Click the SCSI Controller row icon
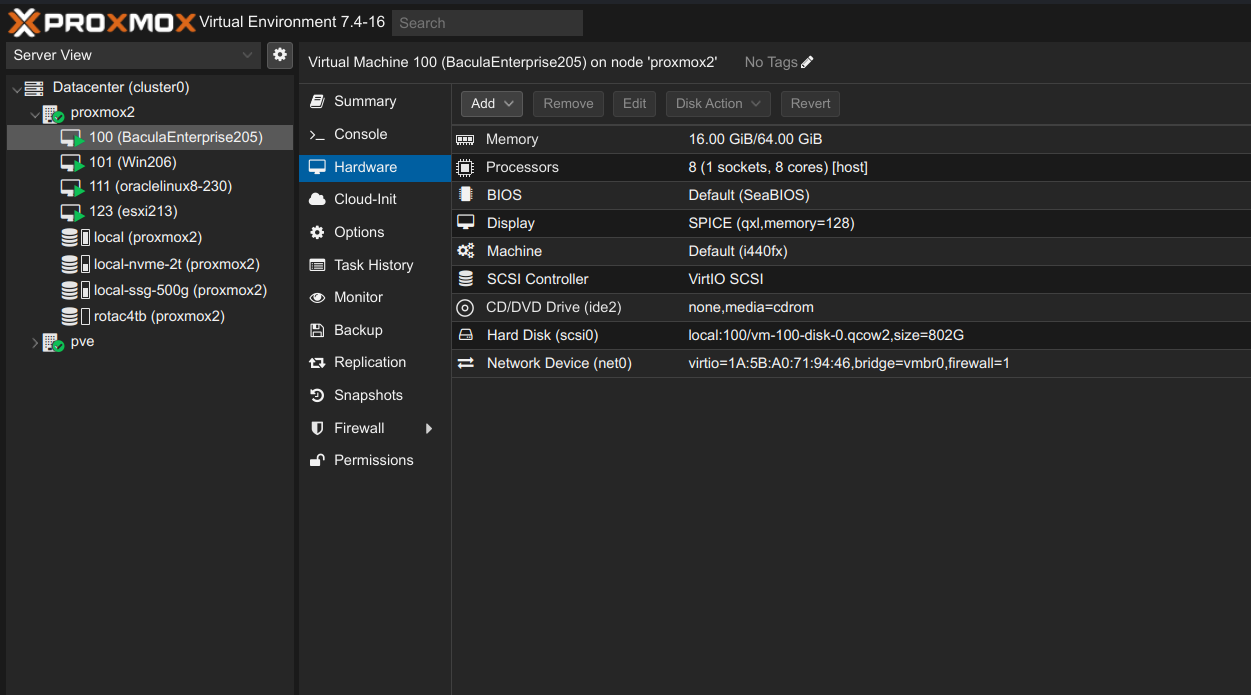This screenshot has height=695, width=1251. coord(465,279)
